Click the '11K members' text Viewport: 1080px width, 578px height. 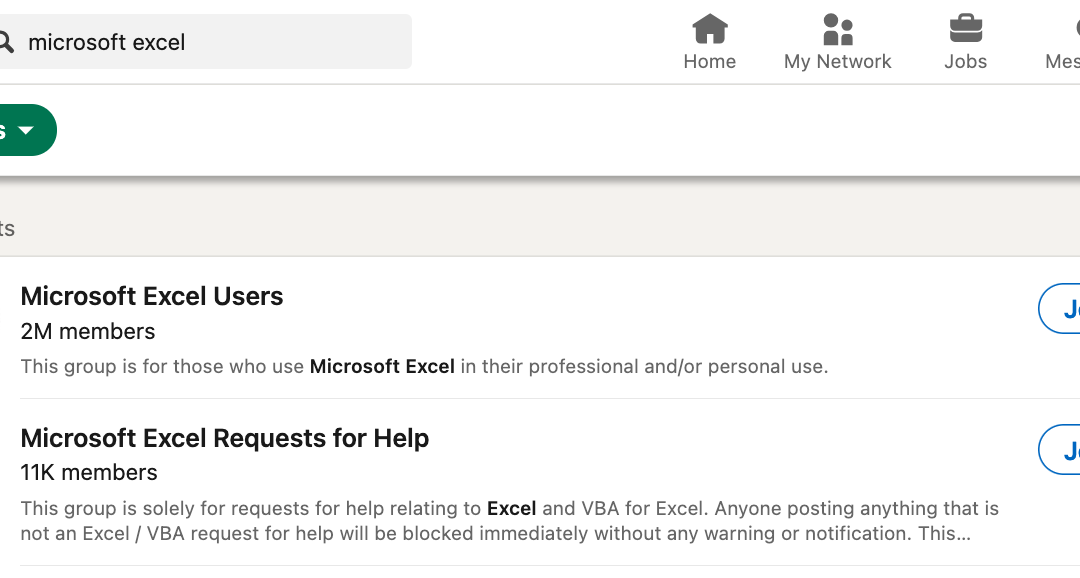(x=89, y=472)
